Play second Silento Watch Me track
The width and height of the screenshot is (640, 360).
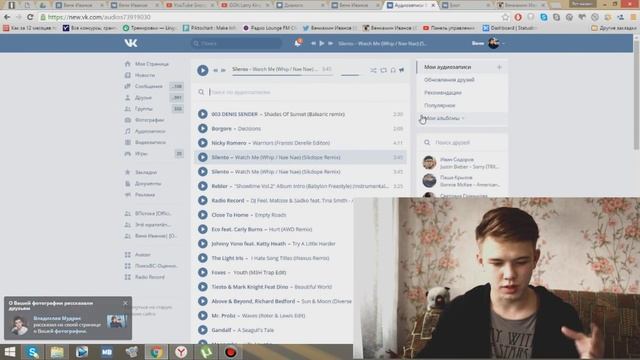coord(202,172)
